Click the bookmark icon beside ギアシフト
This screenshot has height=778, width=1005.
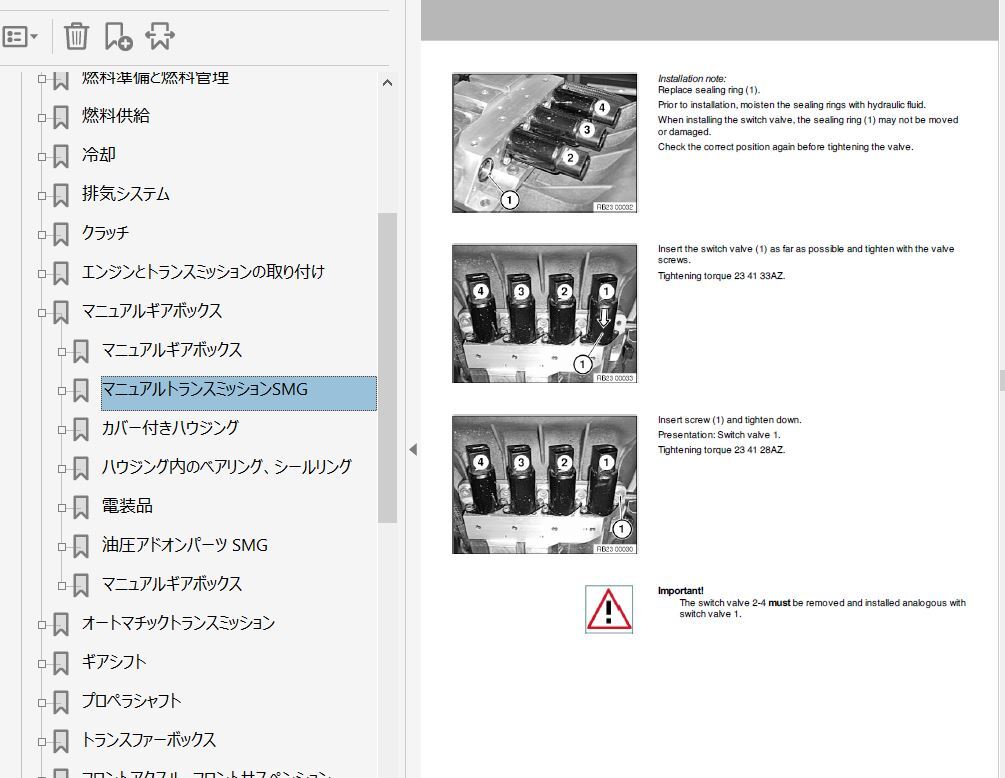[60, 664]
